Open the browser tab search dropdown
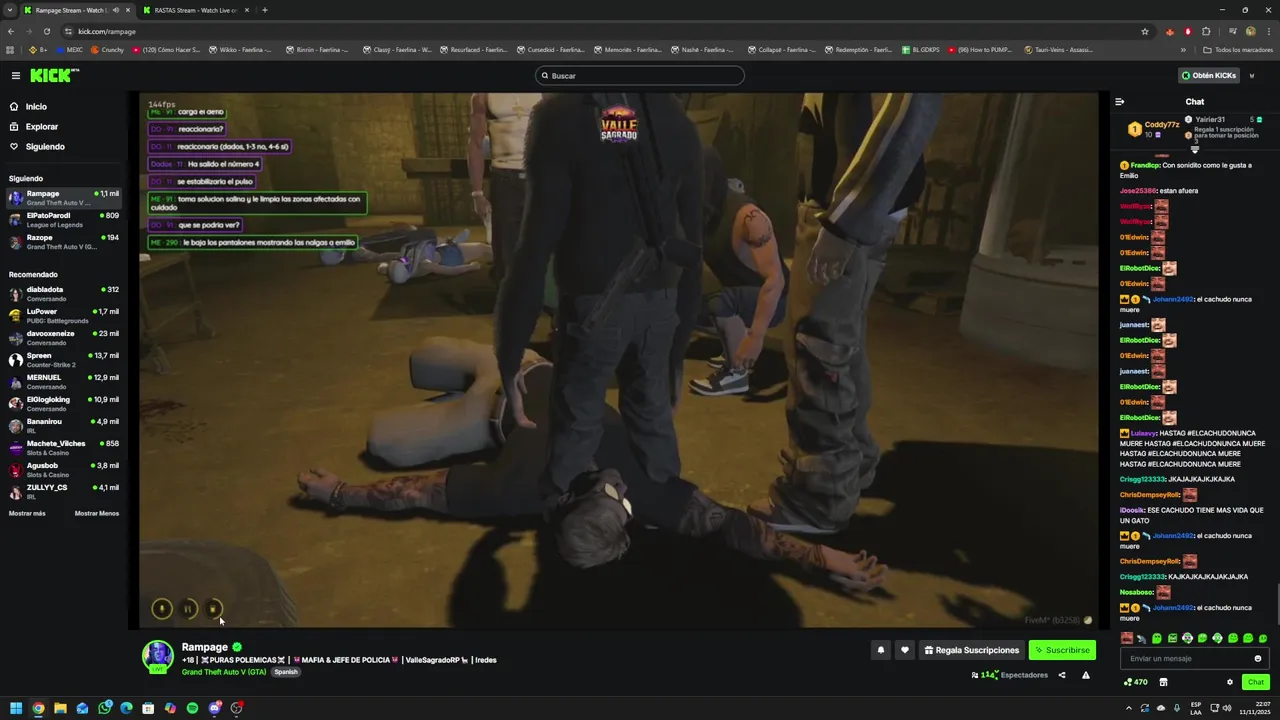This screenshot has height=720, width=1280. [x=9, y=10]
